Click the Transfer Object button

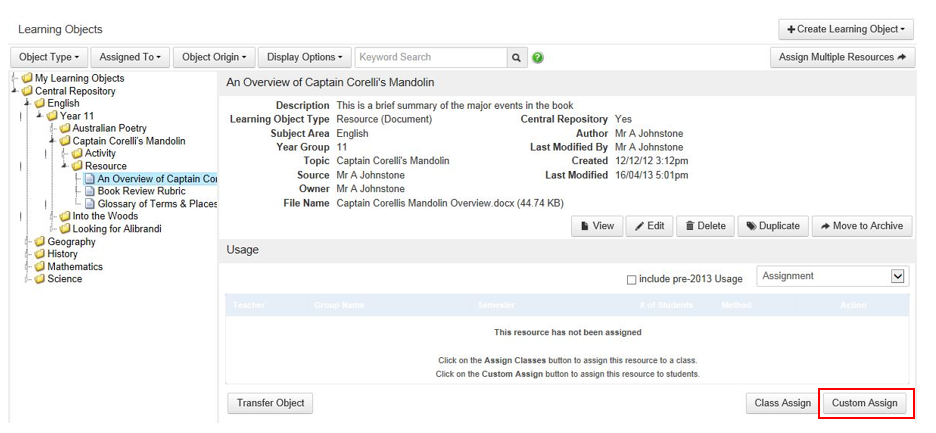(x=270, y=403)
